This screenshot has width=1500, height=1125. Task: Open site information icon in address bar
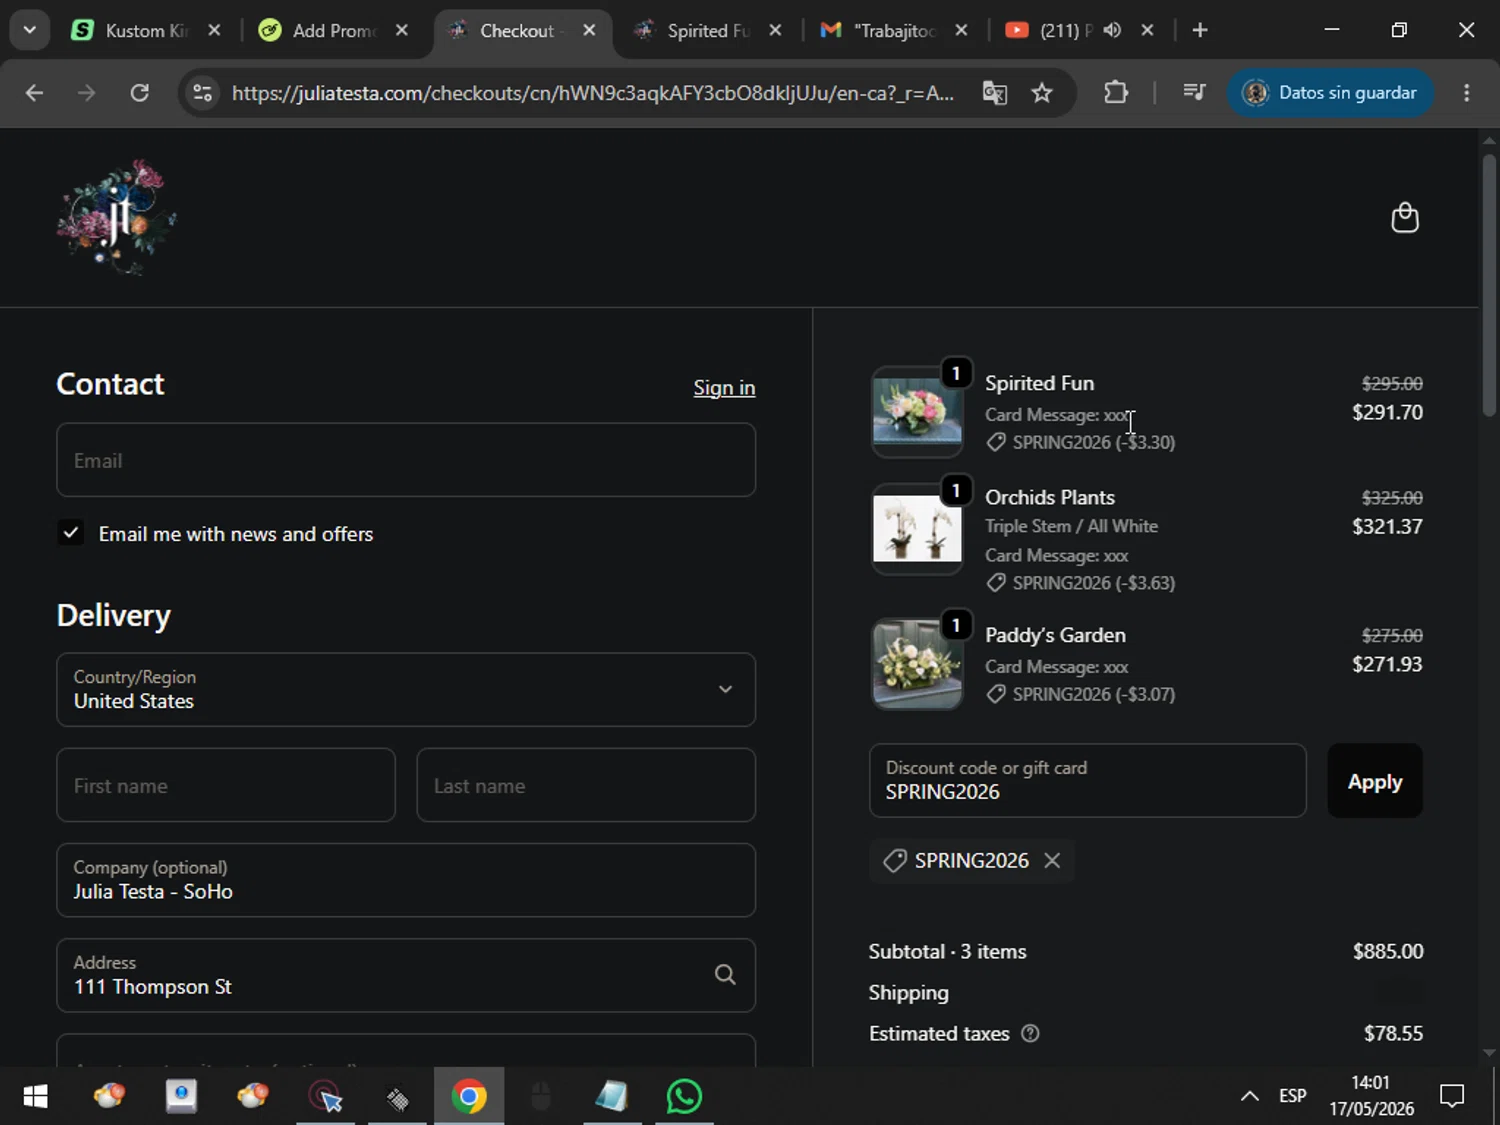tap(203, 93)
